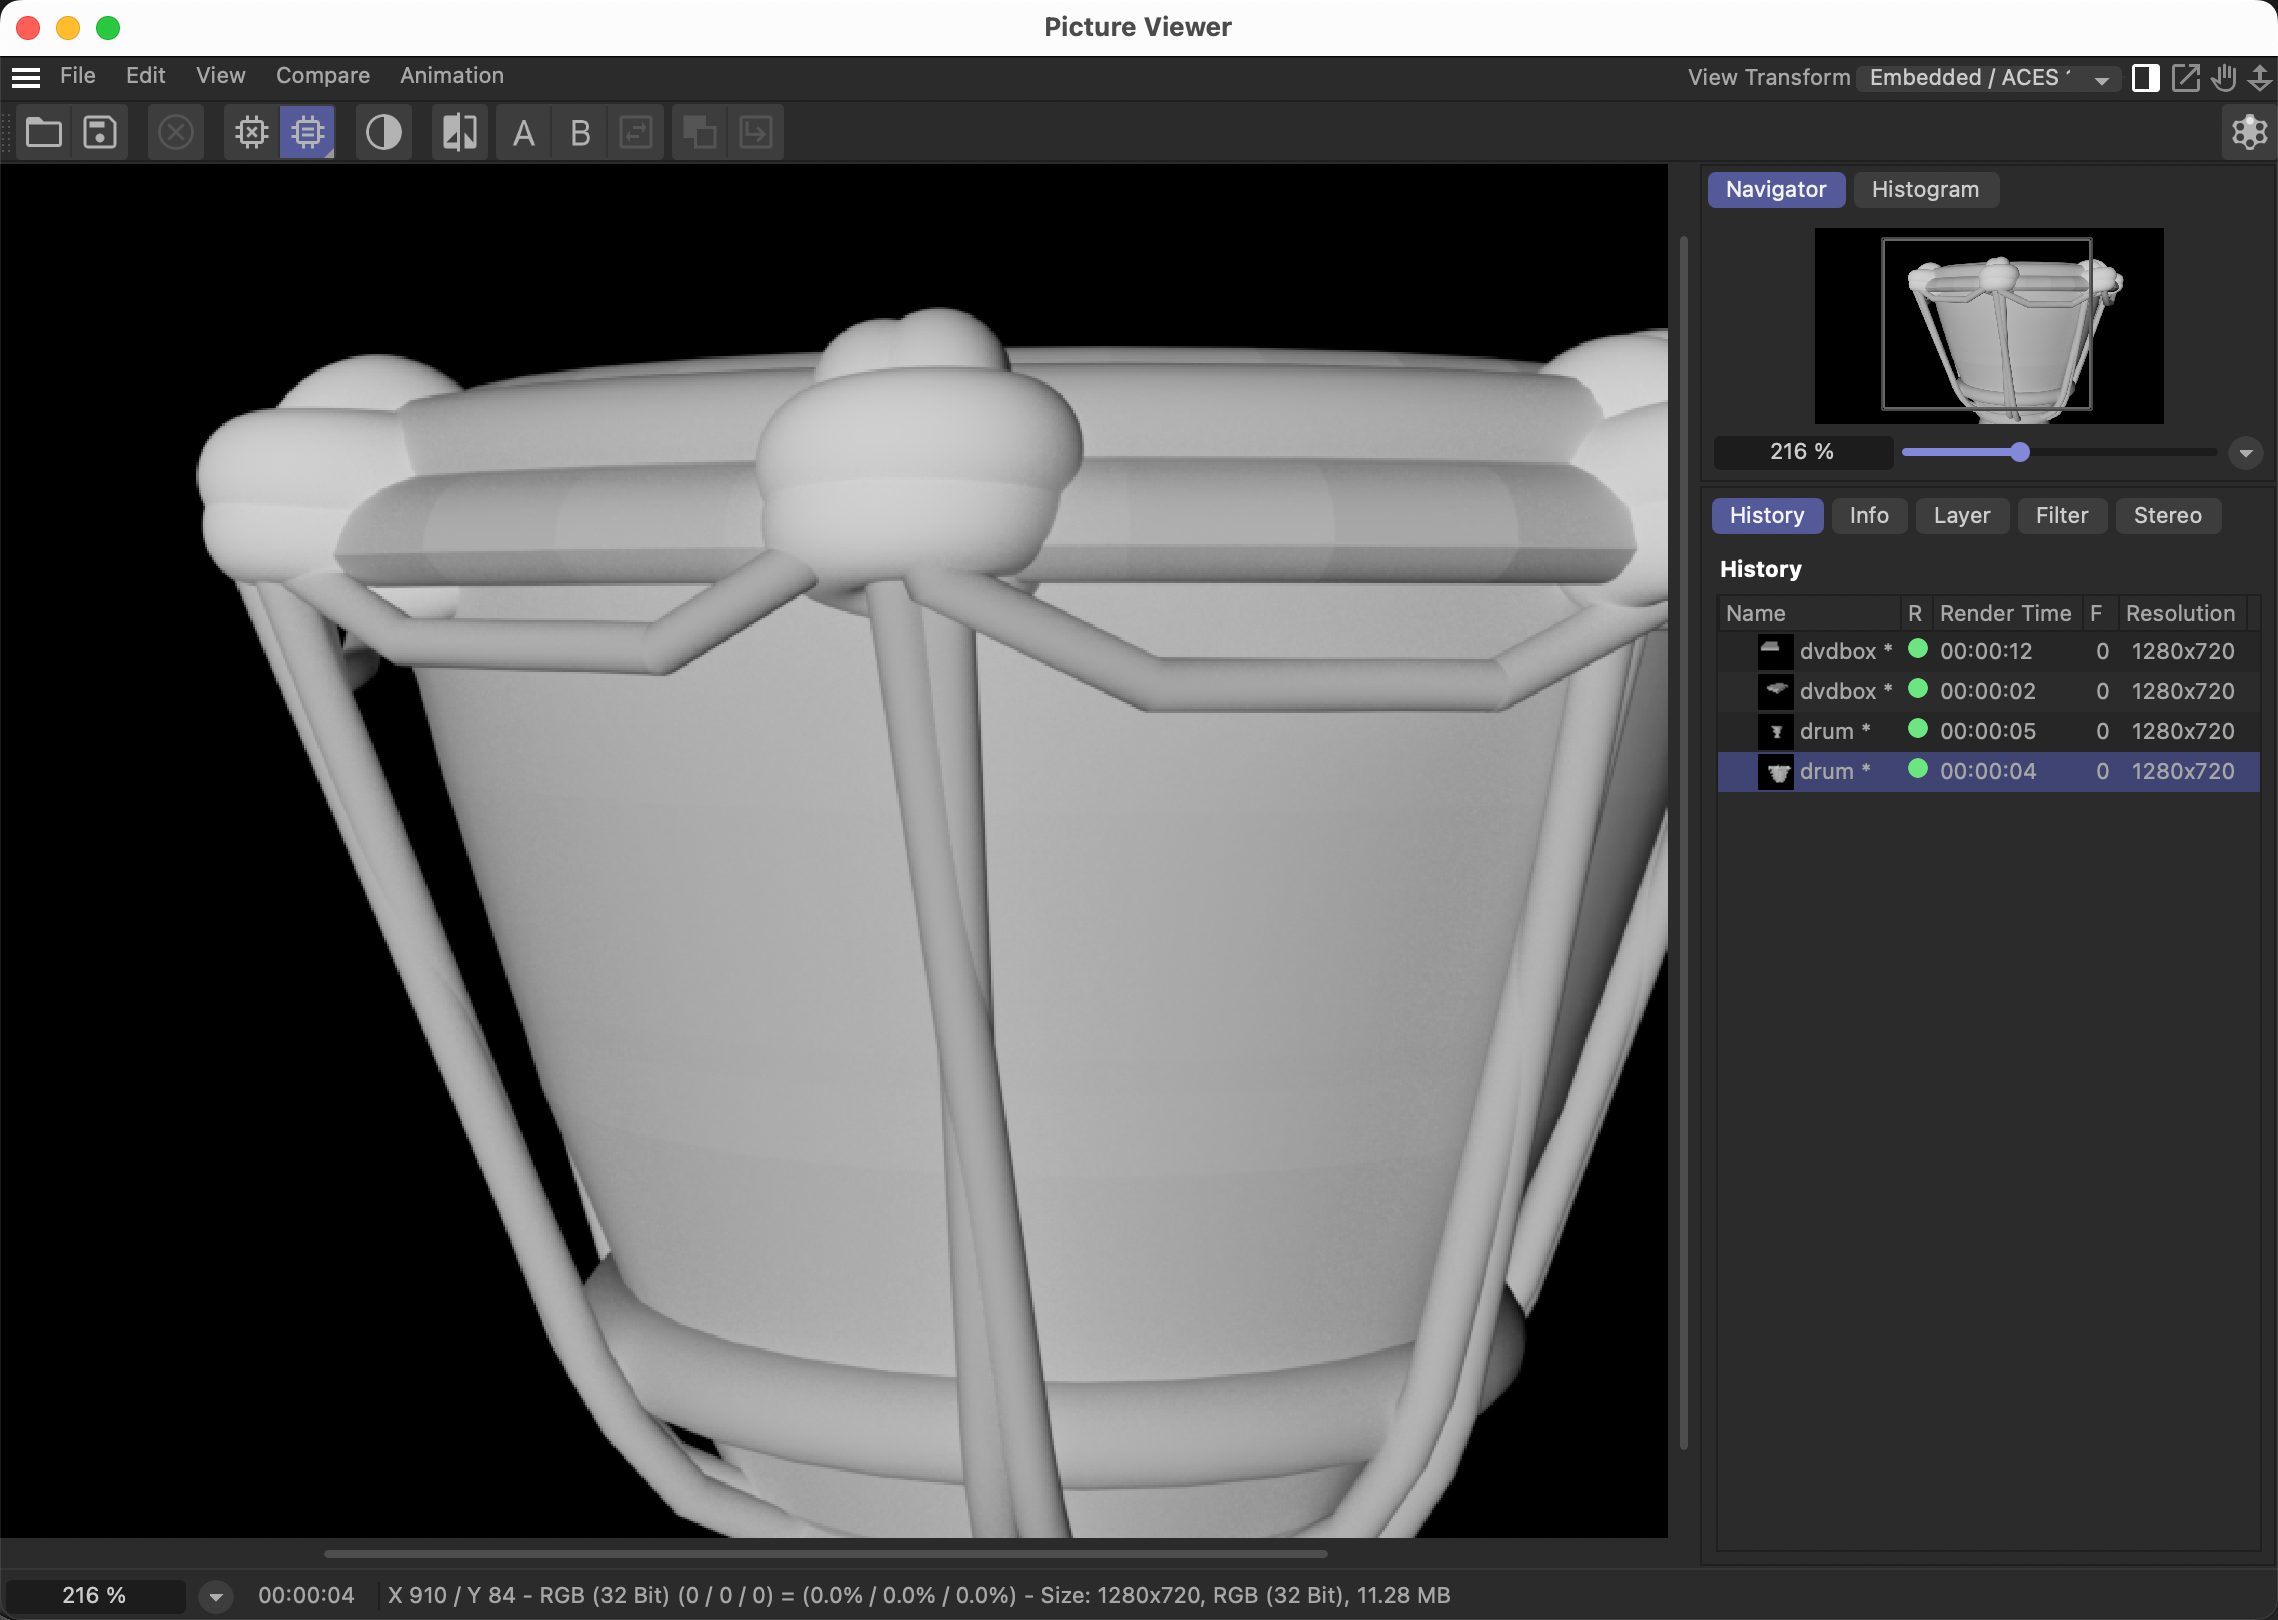
Task: Open the Animation menu
Action: 452,75
